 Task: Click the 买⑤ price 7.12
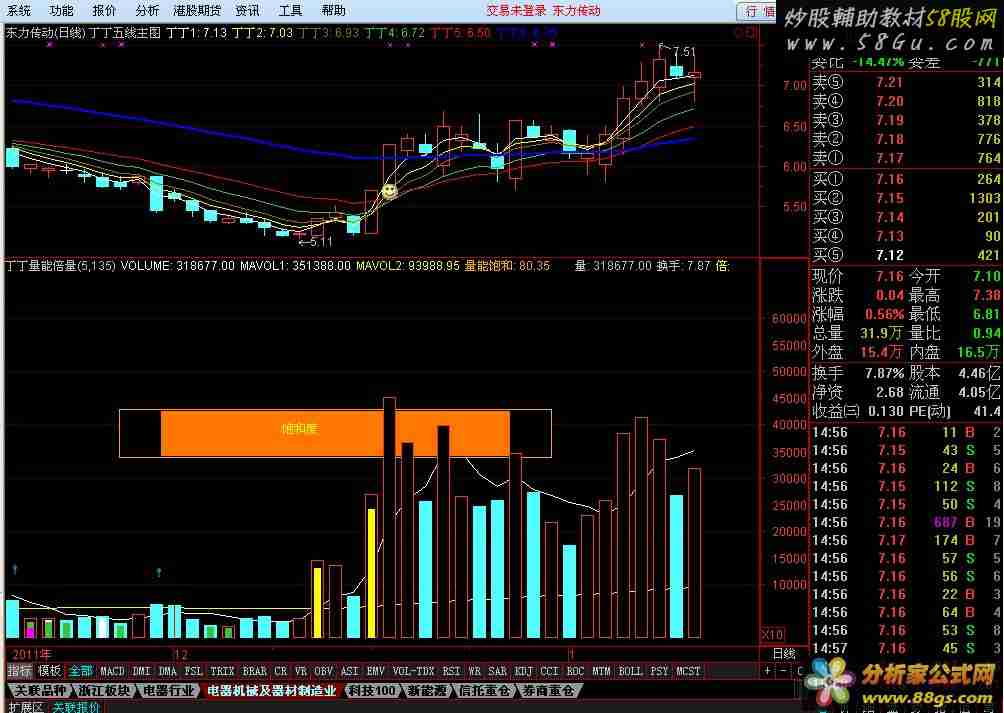click(889, 255)
